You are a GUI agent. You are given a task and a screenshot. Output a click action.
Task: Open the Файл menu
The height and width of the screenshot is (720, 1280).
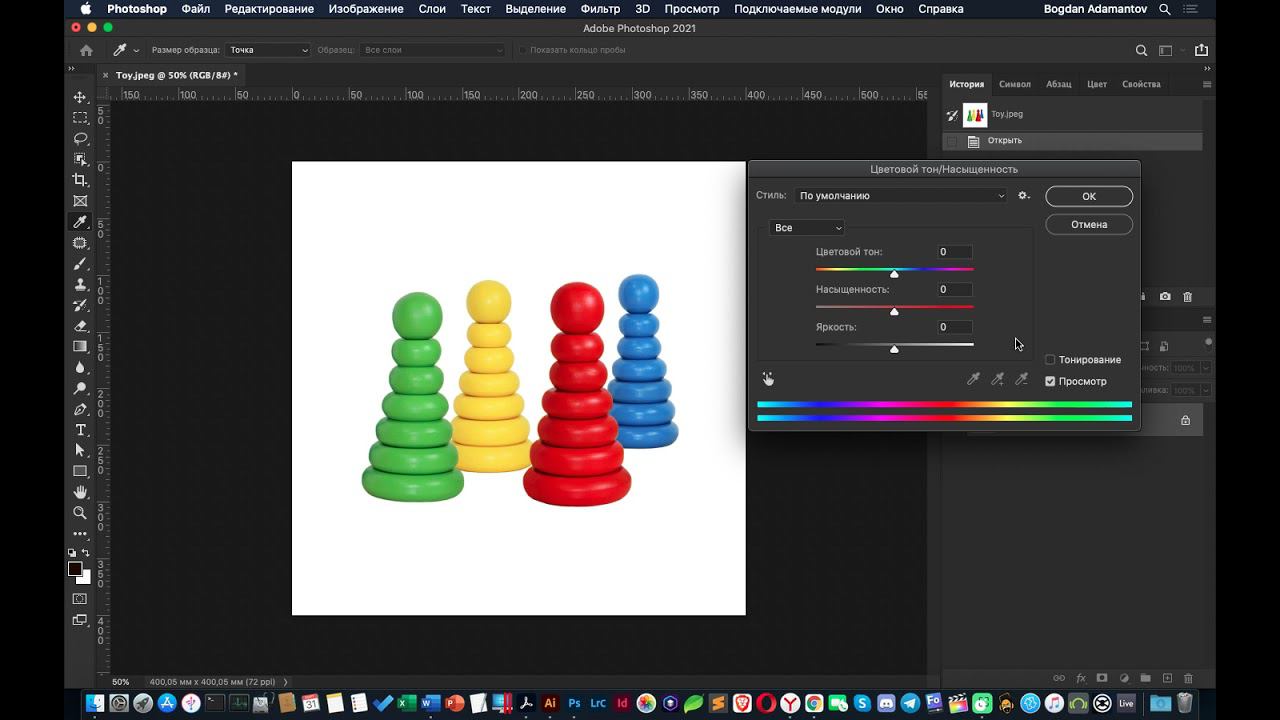coord(196,9)
